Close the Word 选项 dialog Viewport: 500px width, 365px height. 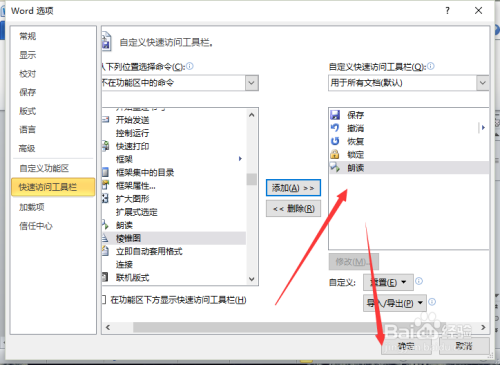point(478,11)
